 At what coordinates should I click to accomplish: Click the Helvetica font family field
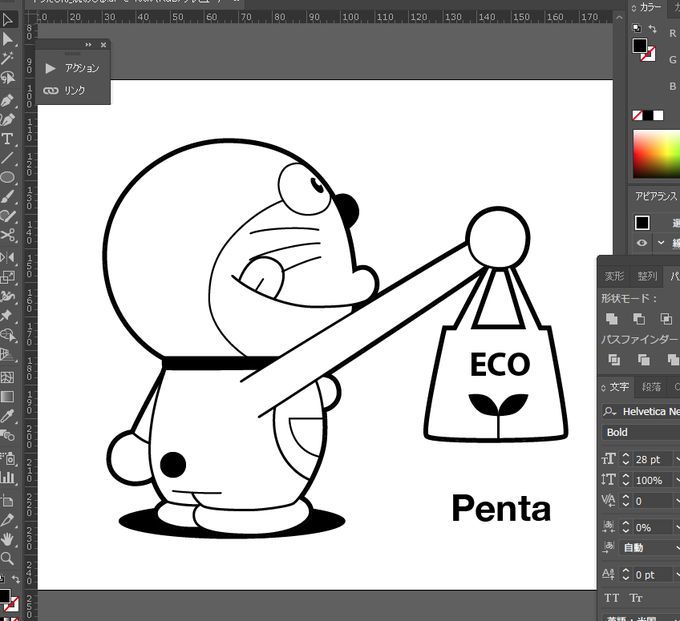641,412
